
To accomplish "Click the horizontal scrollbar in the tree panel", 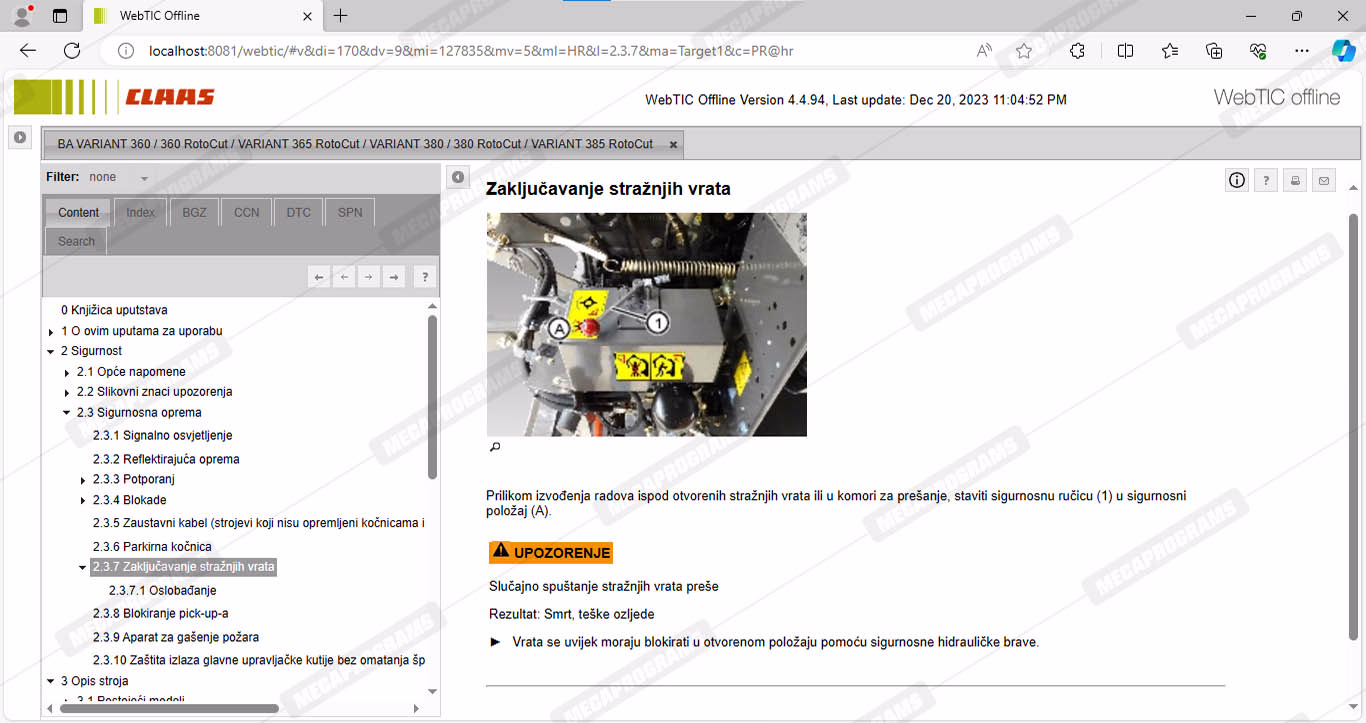I will [x=168, y=708].
